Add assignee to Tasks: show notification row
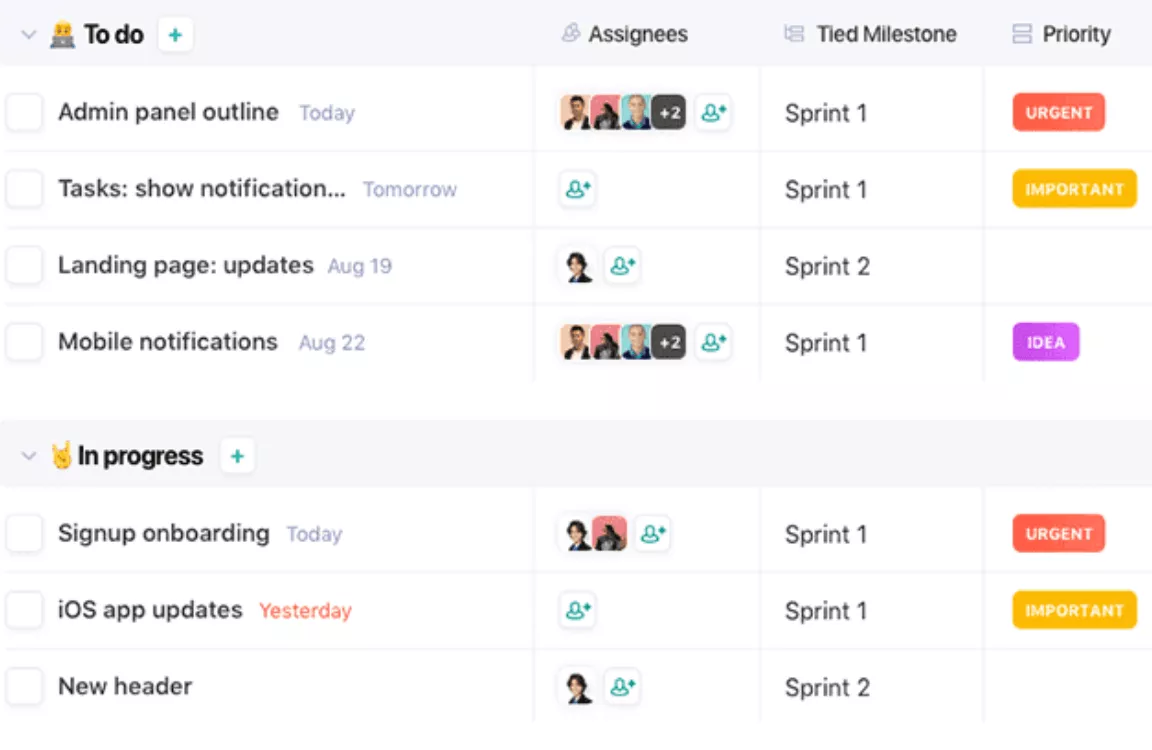1152x750 pixels. [577, 189]
